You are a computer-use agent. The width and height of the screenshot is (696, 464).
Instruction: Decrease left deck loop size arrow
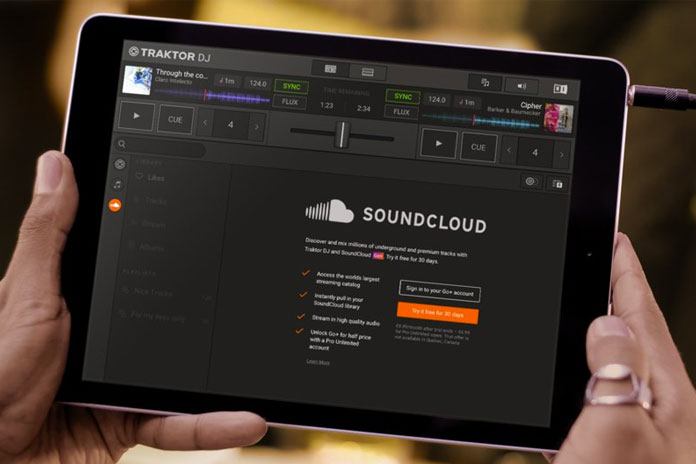click(x=205, y=124)
